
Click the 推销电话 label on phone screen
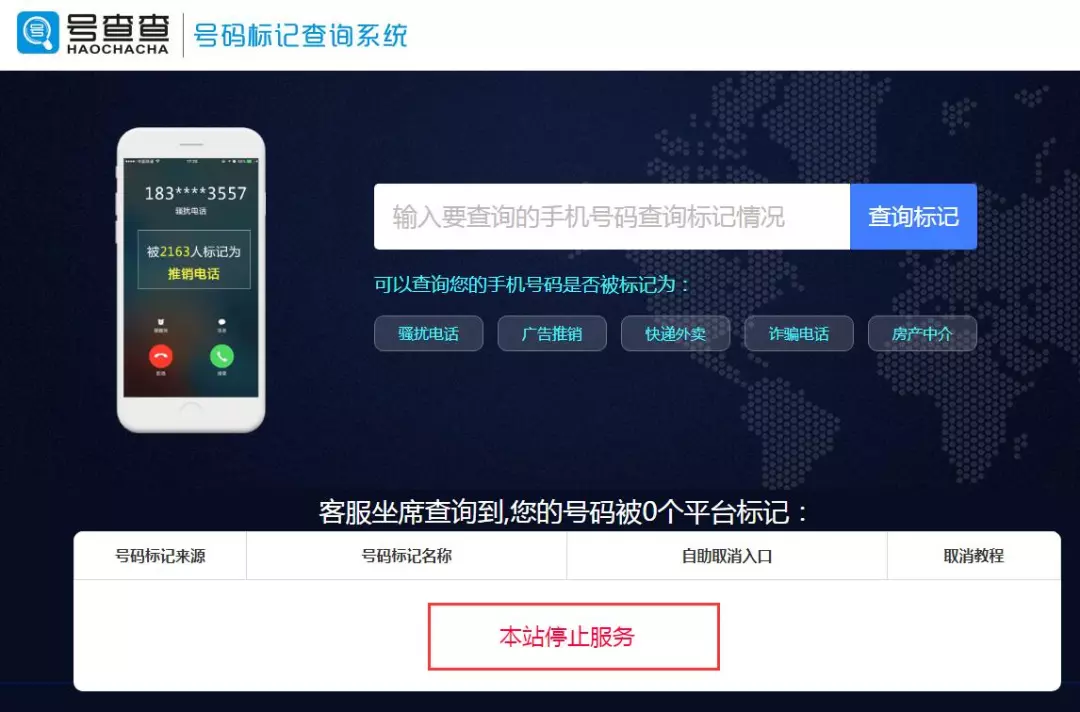194,273
